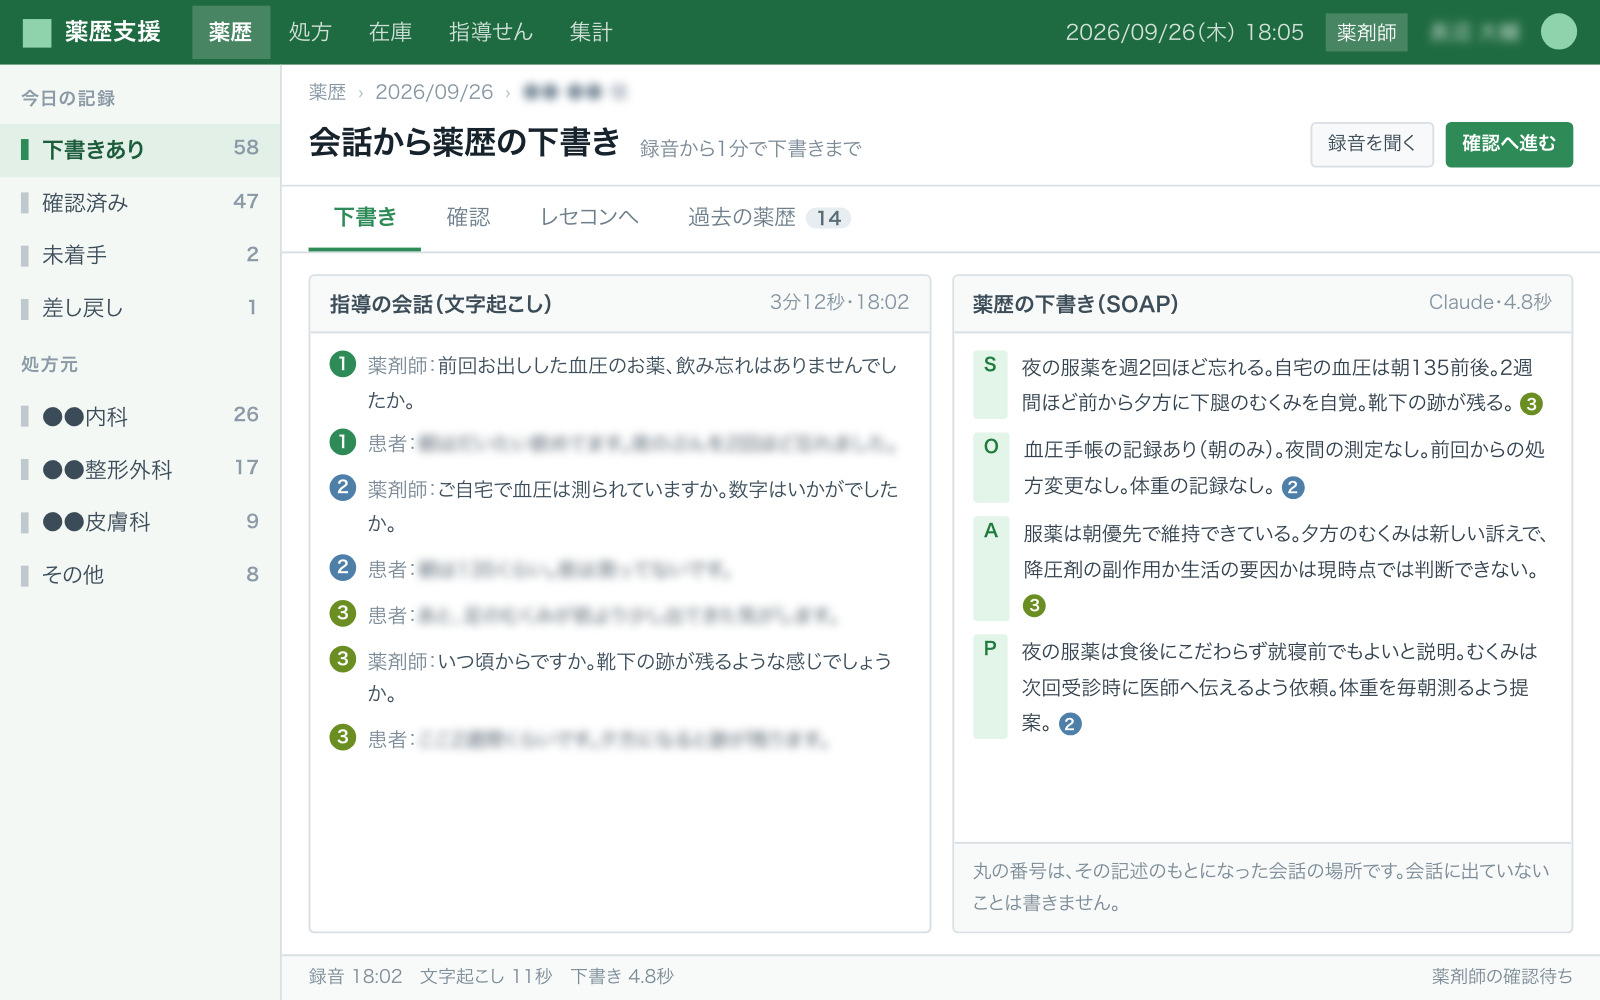Select marker 3 beside 靴下の跡 question

pos(343,660)
